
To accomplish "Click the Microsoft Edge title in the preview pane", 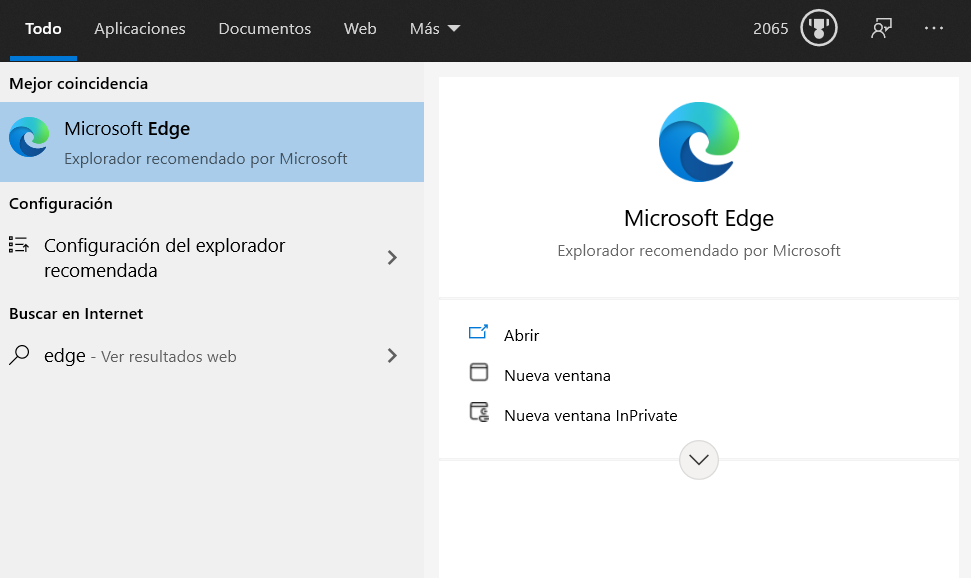I will click(699, 218).
